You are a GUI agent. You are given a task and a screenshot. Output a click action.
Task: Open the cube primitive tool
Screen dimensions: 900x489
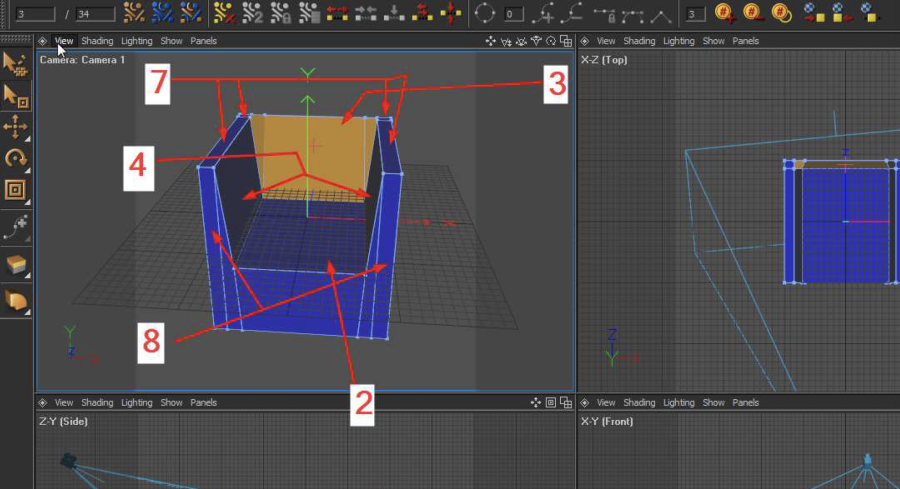coord(15,265)
